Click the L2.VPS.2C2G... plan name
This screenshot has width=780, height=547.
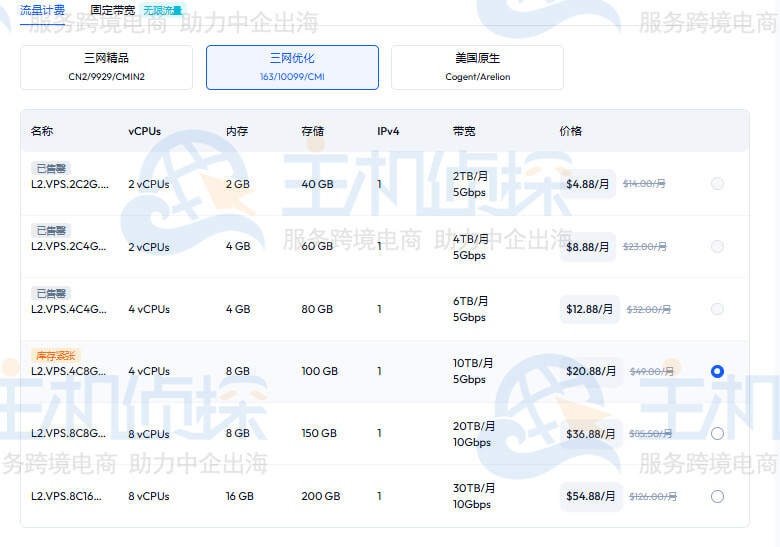[70, 184]
